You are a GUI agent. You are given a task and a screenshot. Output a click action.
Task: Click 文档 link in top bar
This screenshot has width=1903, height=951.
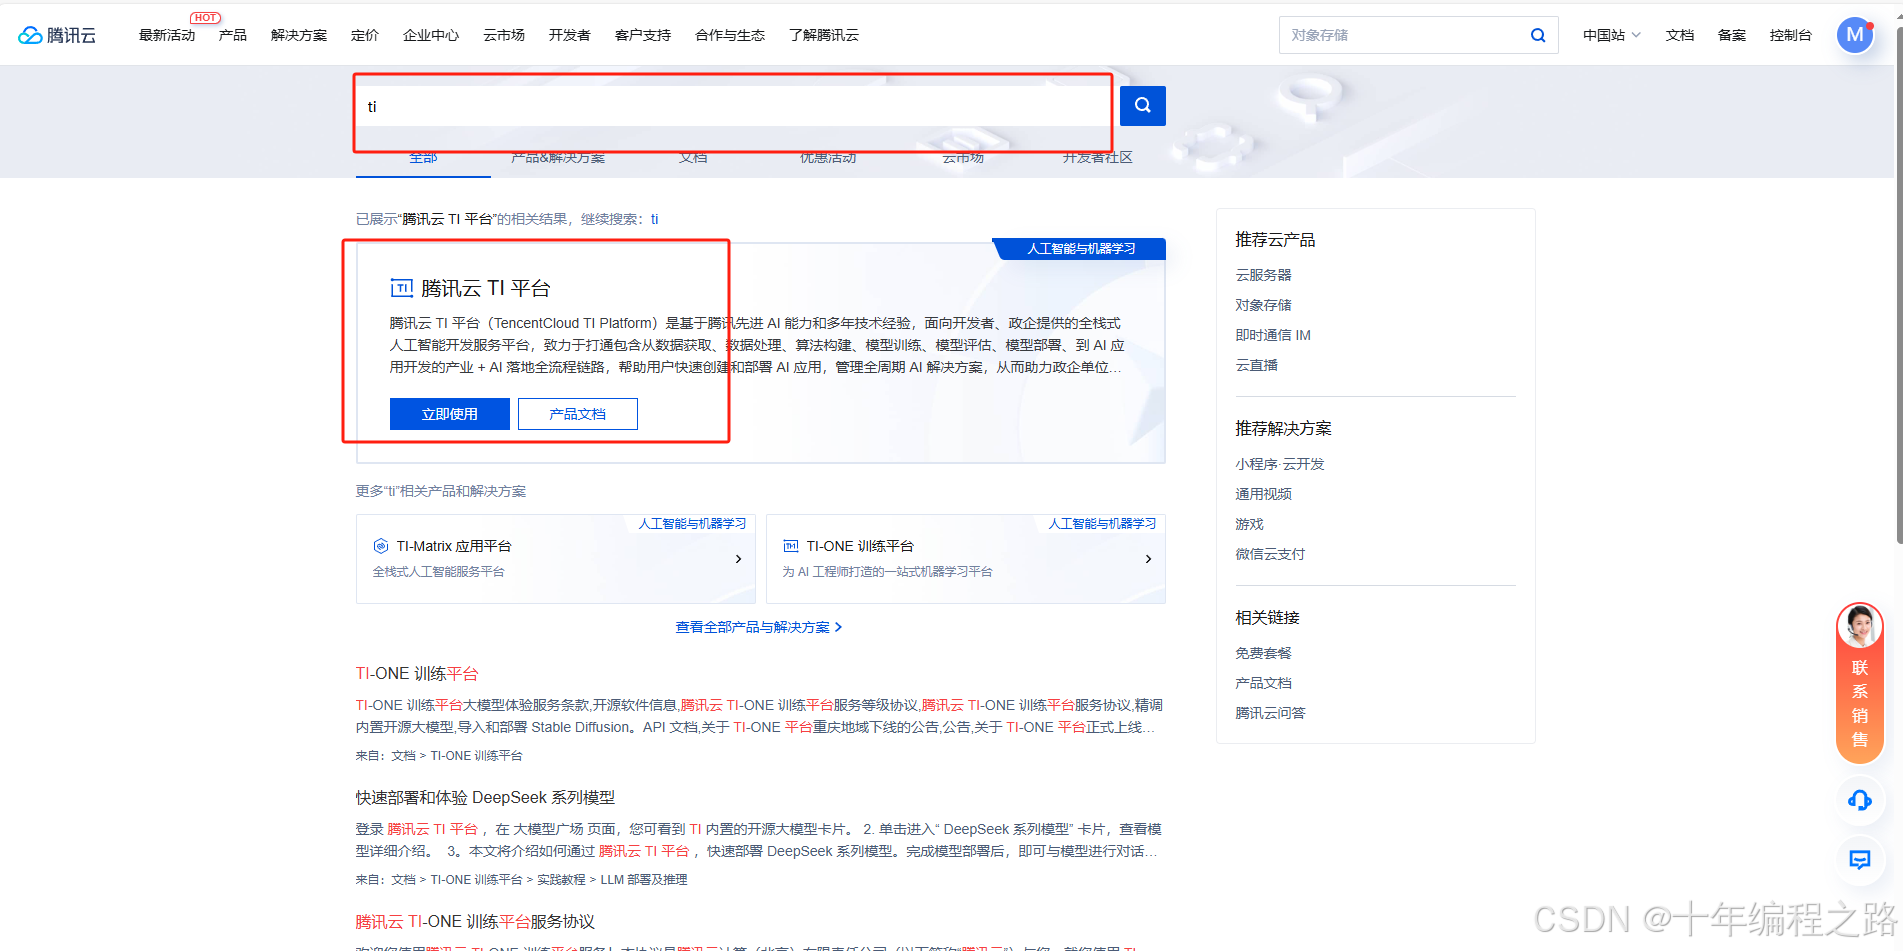point(1680,35)
